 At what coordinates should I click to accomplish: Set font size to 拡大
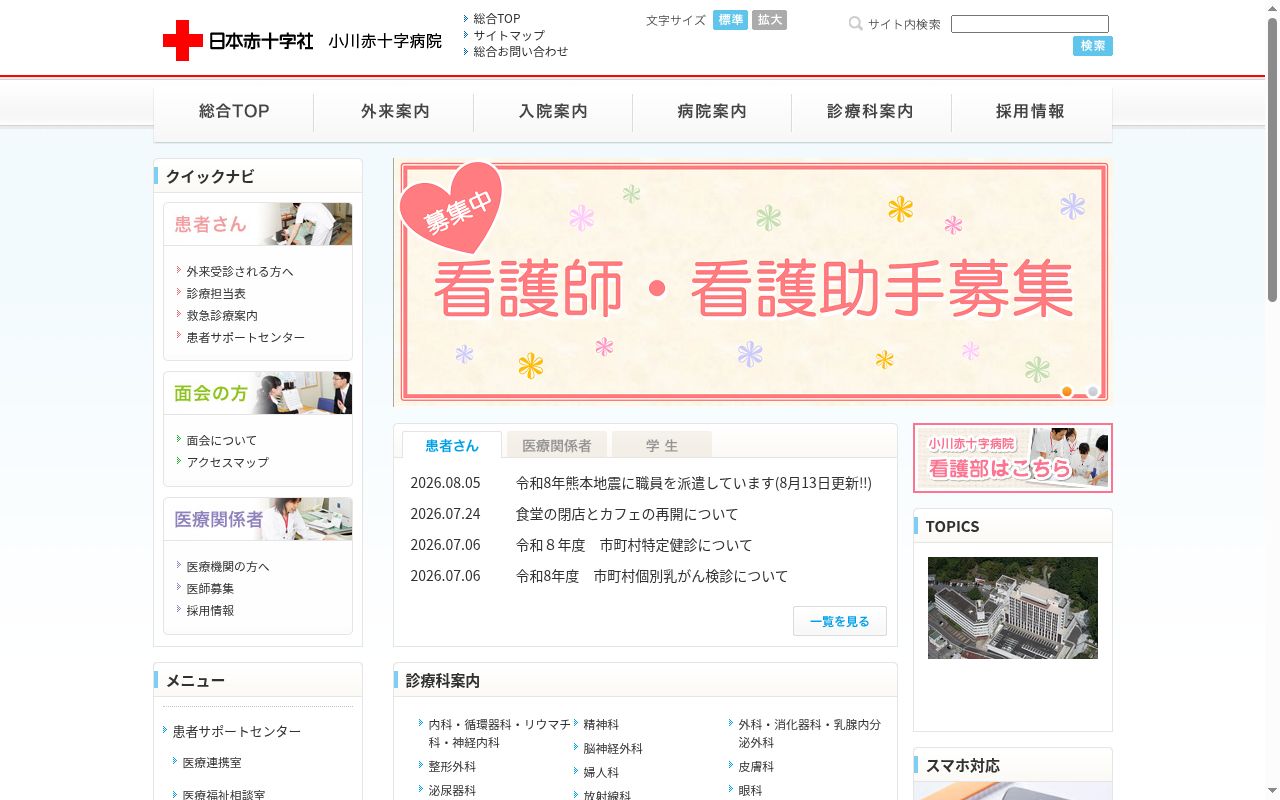(769, 20)
